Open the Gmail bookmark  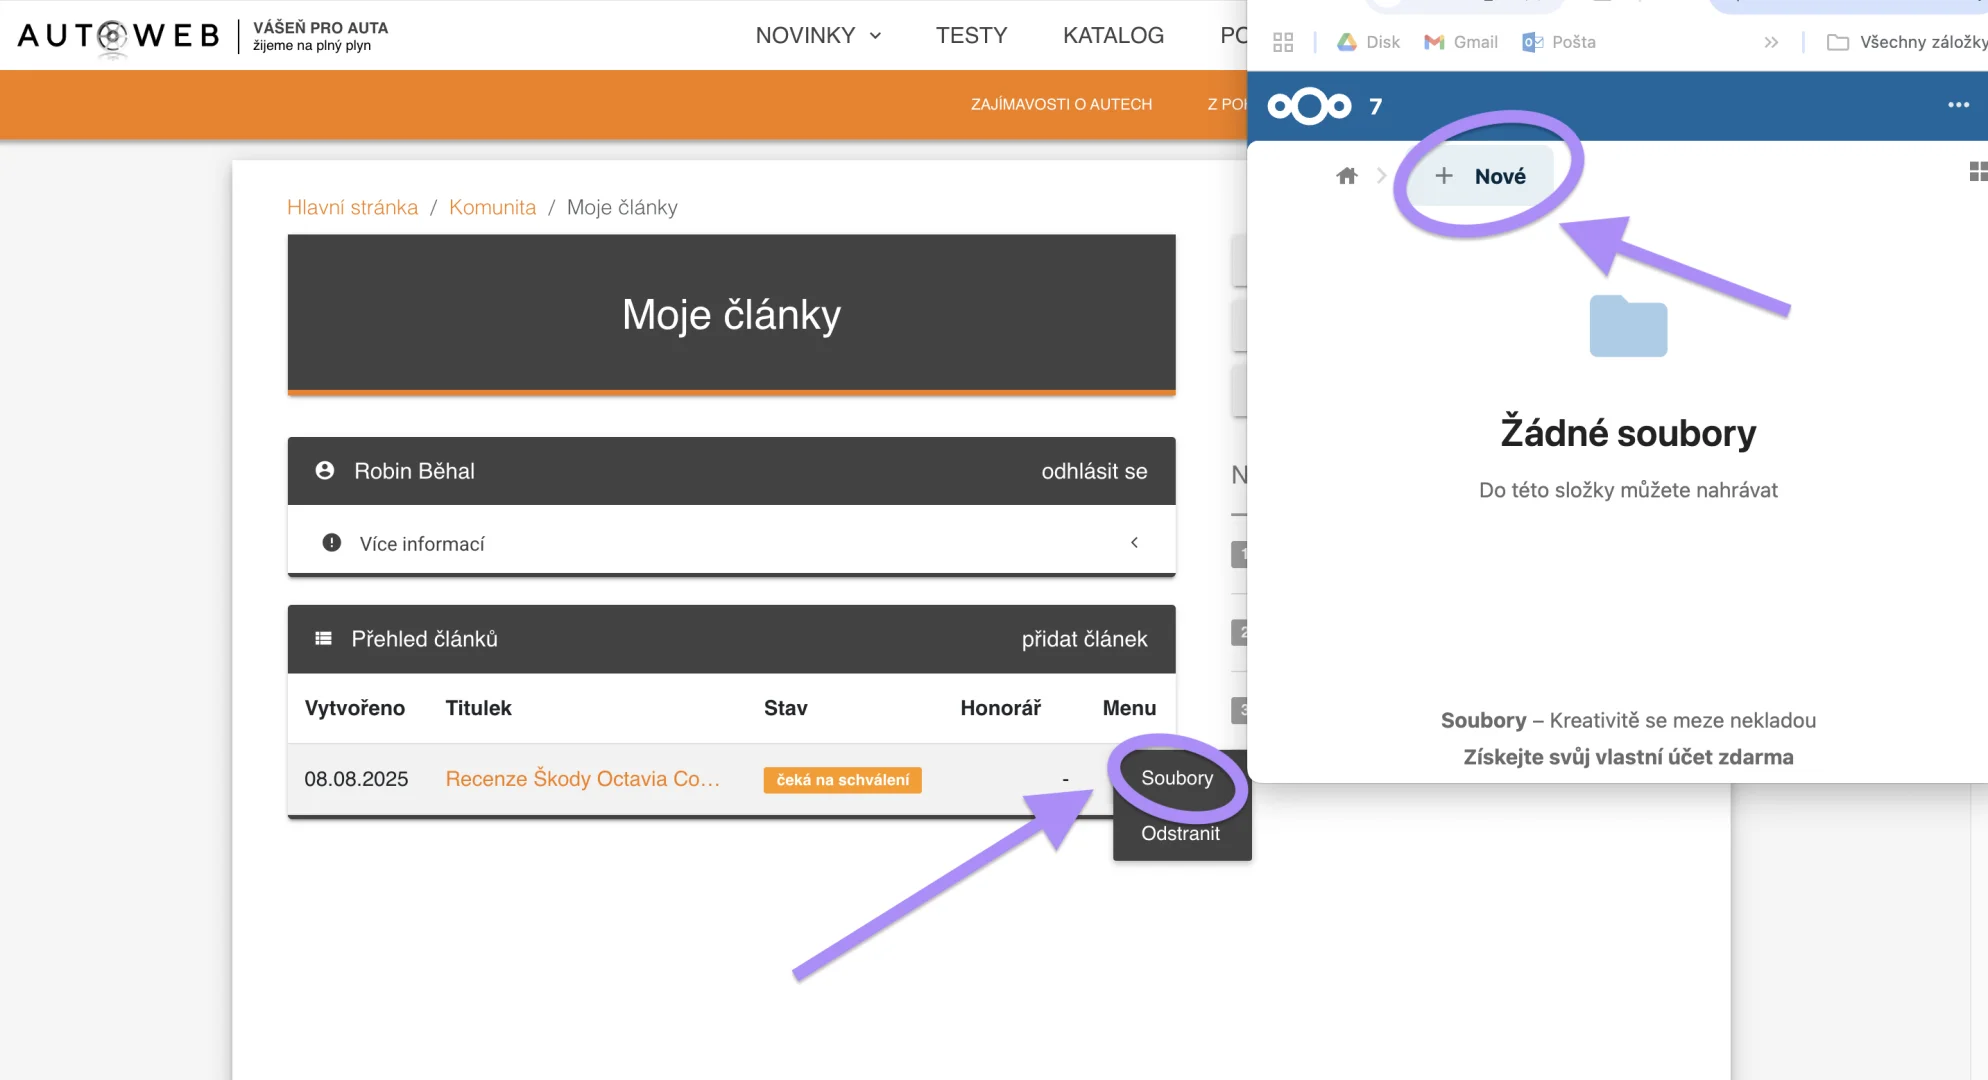1461,42
